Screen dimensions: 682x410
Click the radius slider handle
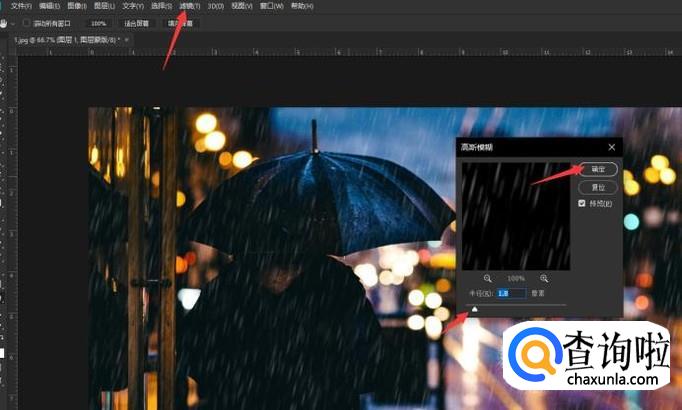click(x=475, y=309)
